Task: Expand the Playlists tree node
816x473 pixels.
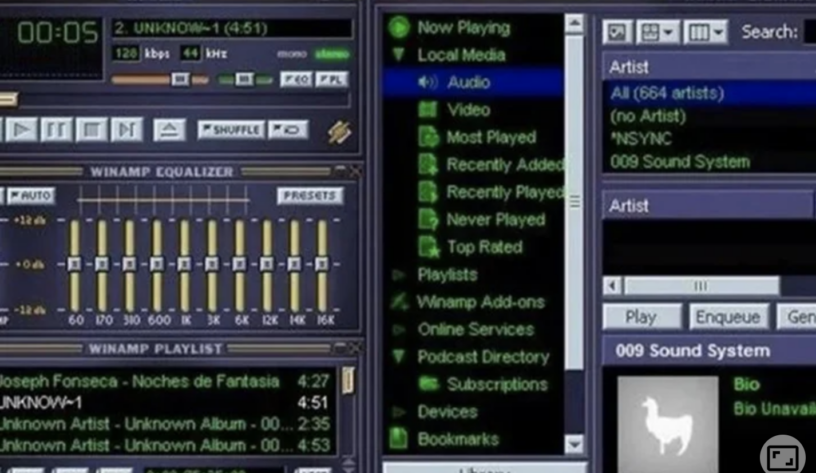Action: pyautogui.click(x=399, y=274)
